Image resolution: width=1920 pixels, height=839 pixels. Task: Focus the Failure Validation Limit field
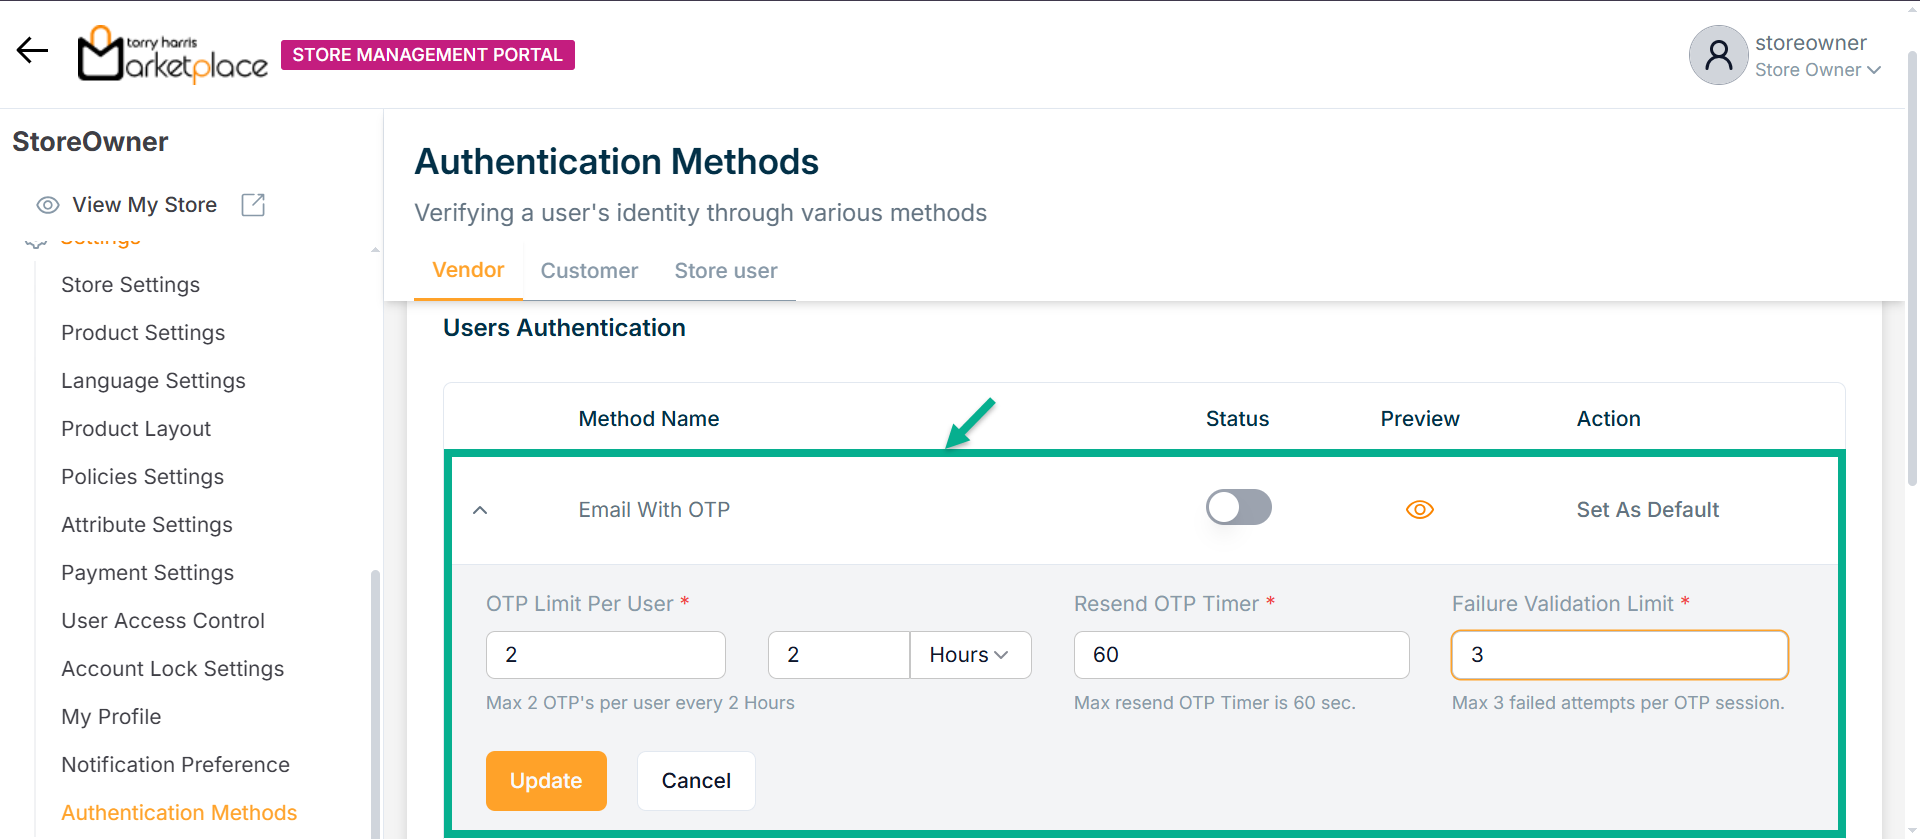click(1619, 655)
